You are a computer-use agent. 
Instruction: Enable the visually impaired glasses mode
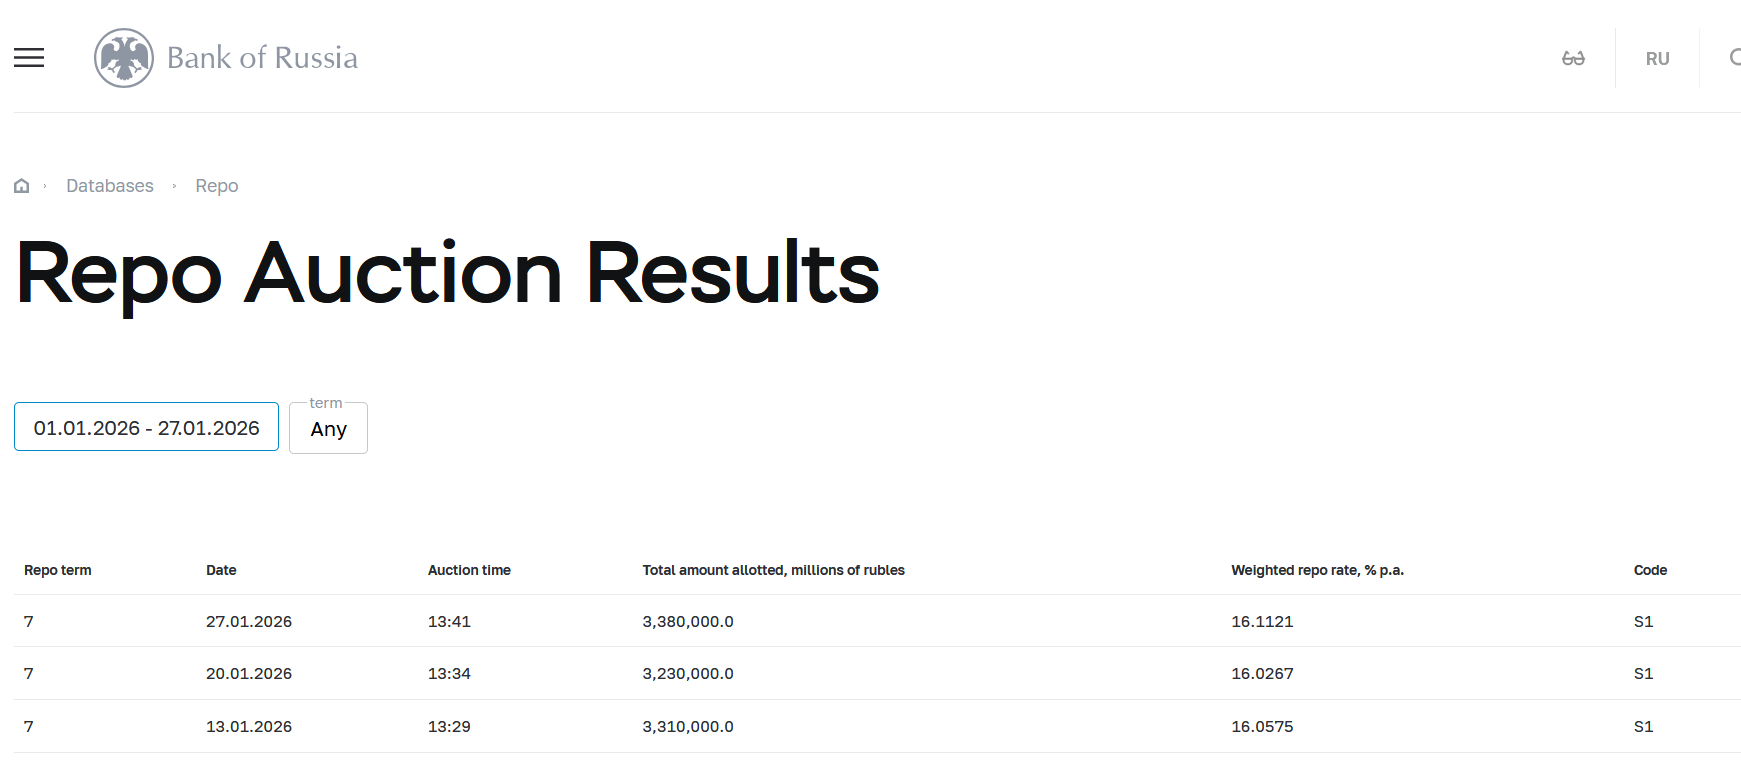pyautogui.click(x=1573, y=59)
